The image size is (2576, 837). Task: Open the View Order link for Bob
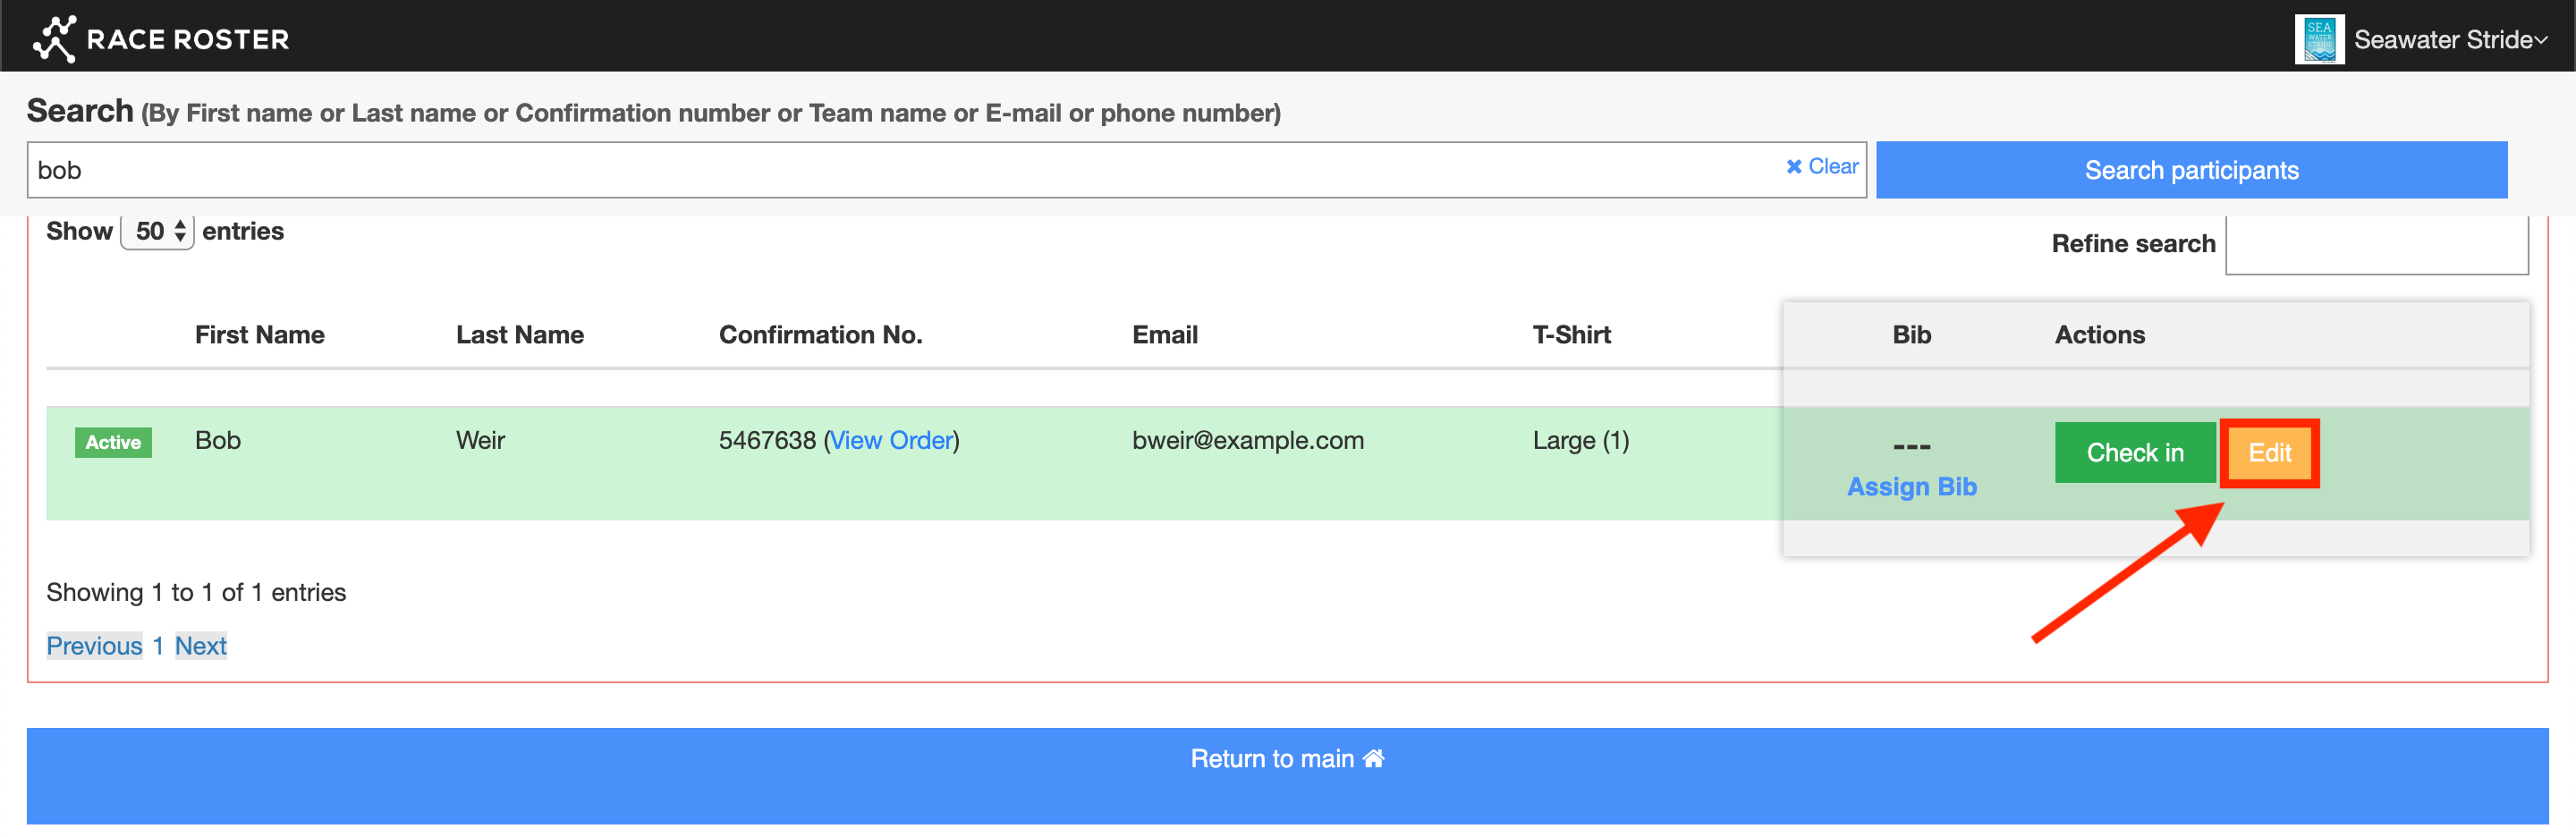(x=890, y=441)
